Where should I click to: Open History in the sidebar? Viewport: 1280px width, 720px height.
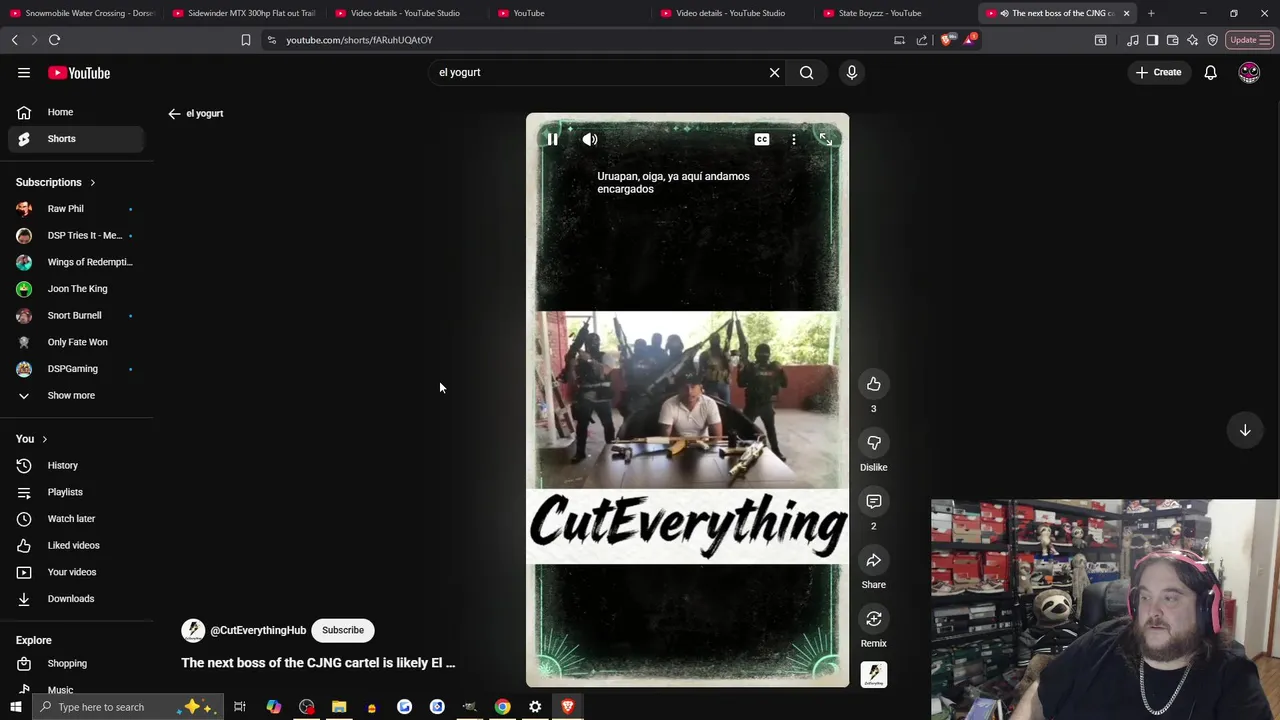pos(76,465)
